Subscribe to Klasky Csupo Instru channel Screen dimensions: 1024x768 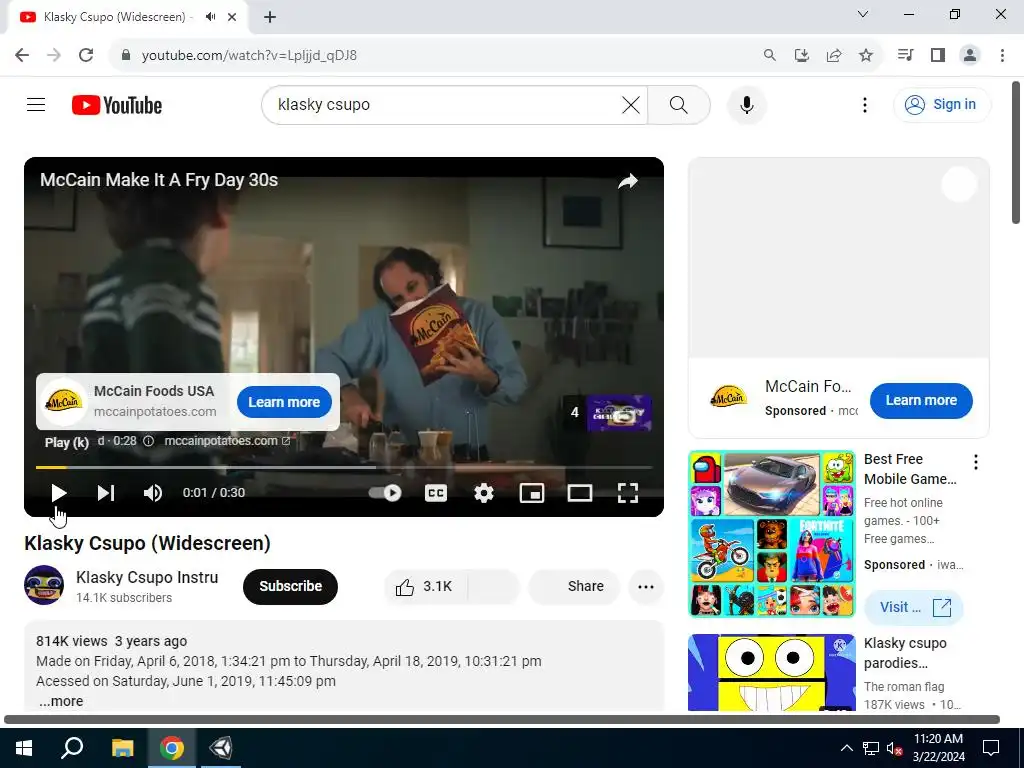(x=290, y=586)
